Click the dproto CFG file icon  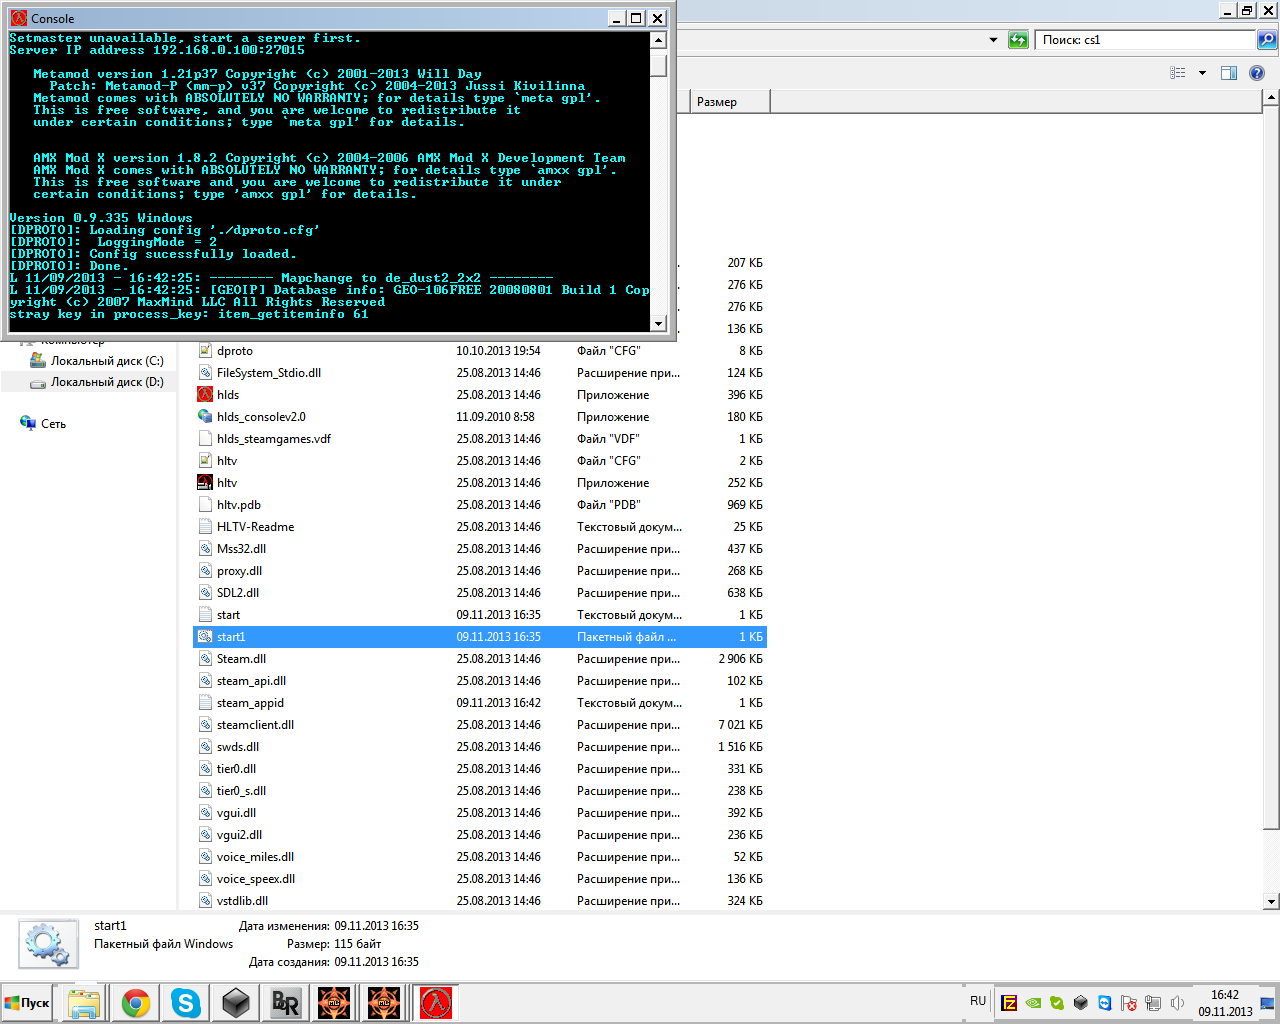205,351
